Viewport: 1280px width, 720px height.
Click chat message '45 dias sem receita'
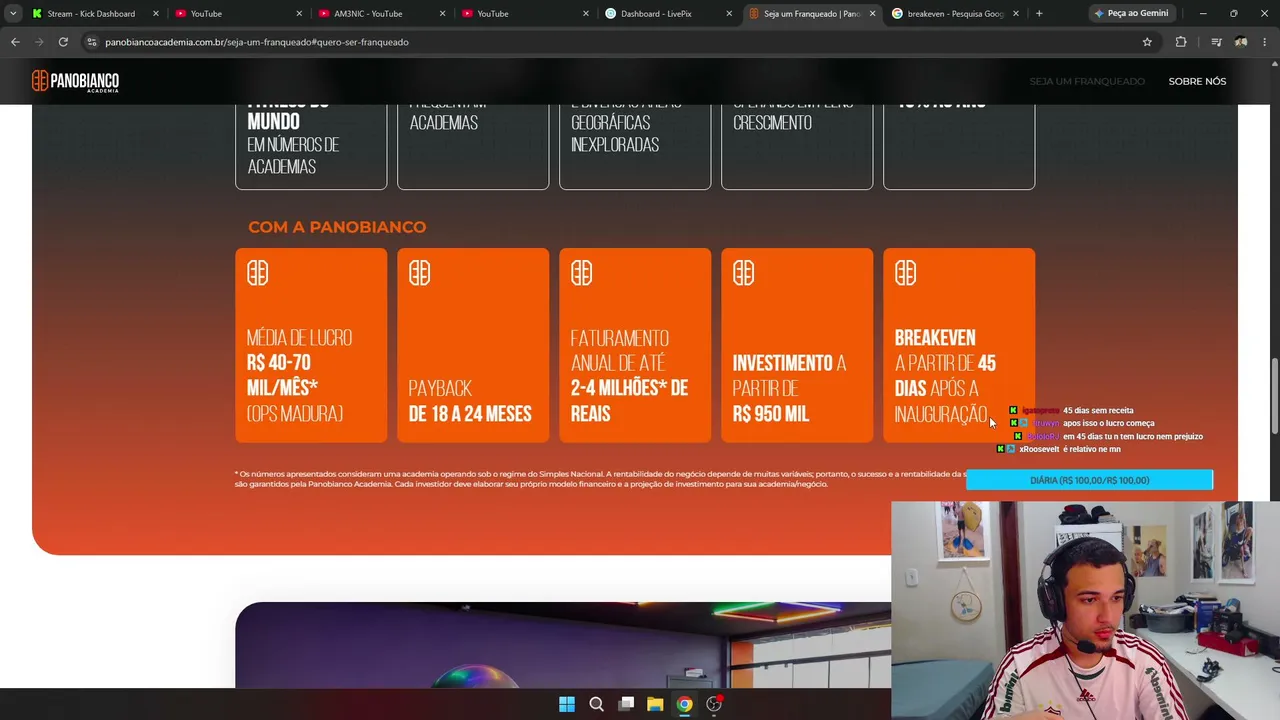coord(1098,410)
